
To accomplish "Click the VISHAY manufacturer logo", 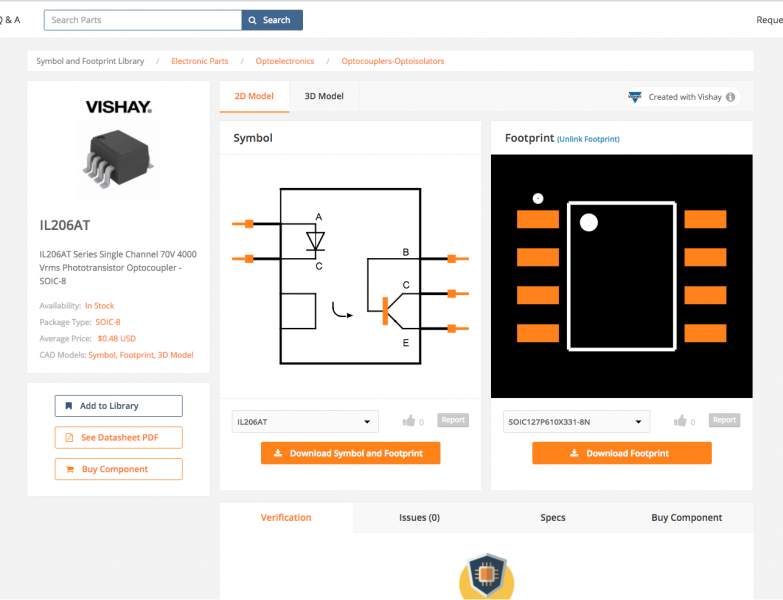I will (x=119, y=107).
